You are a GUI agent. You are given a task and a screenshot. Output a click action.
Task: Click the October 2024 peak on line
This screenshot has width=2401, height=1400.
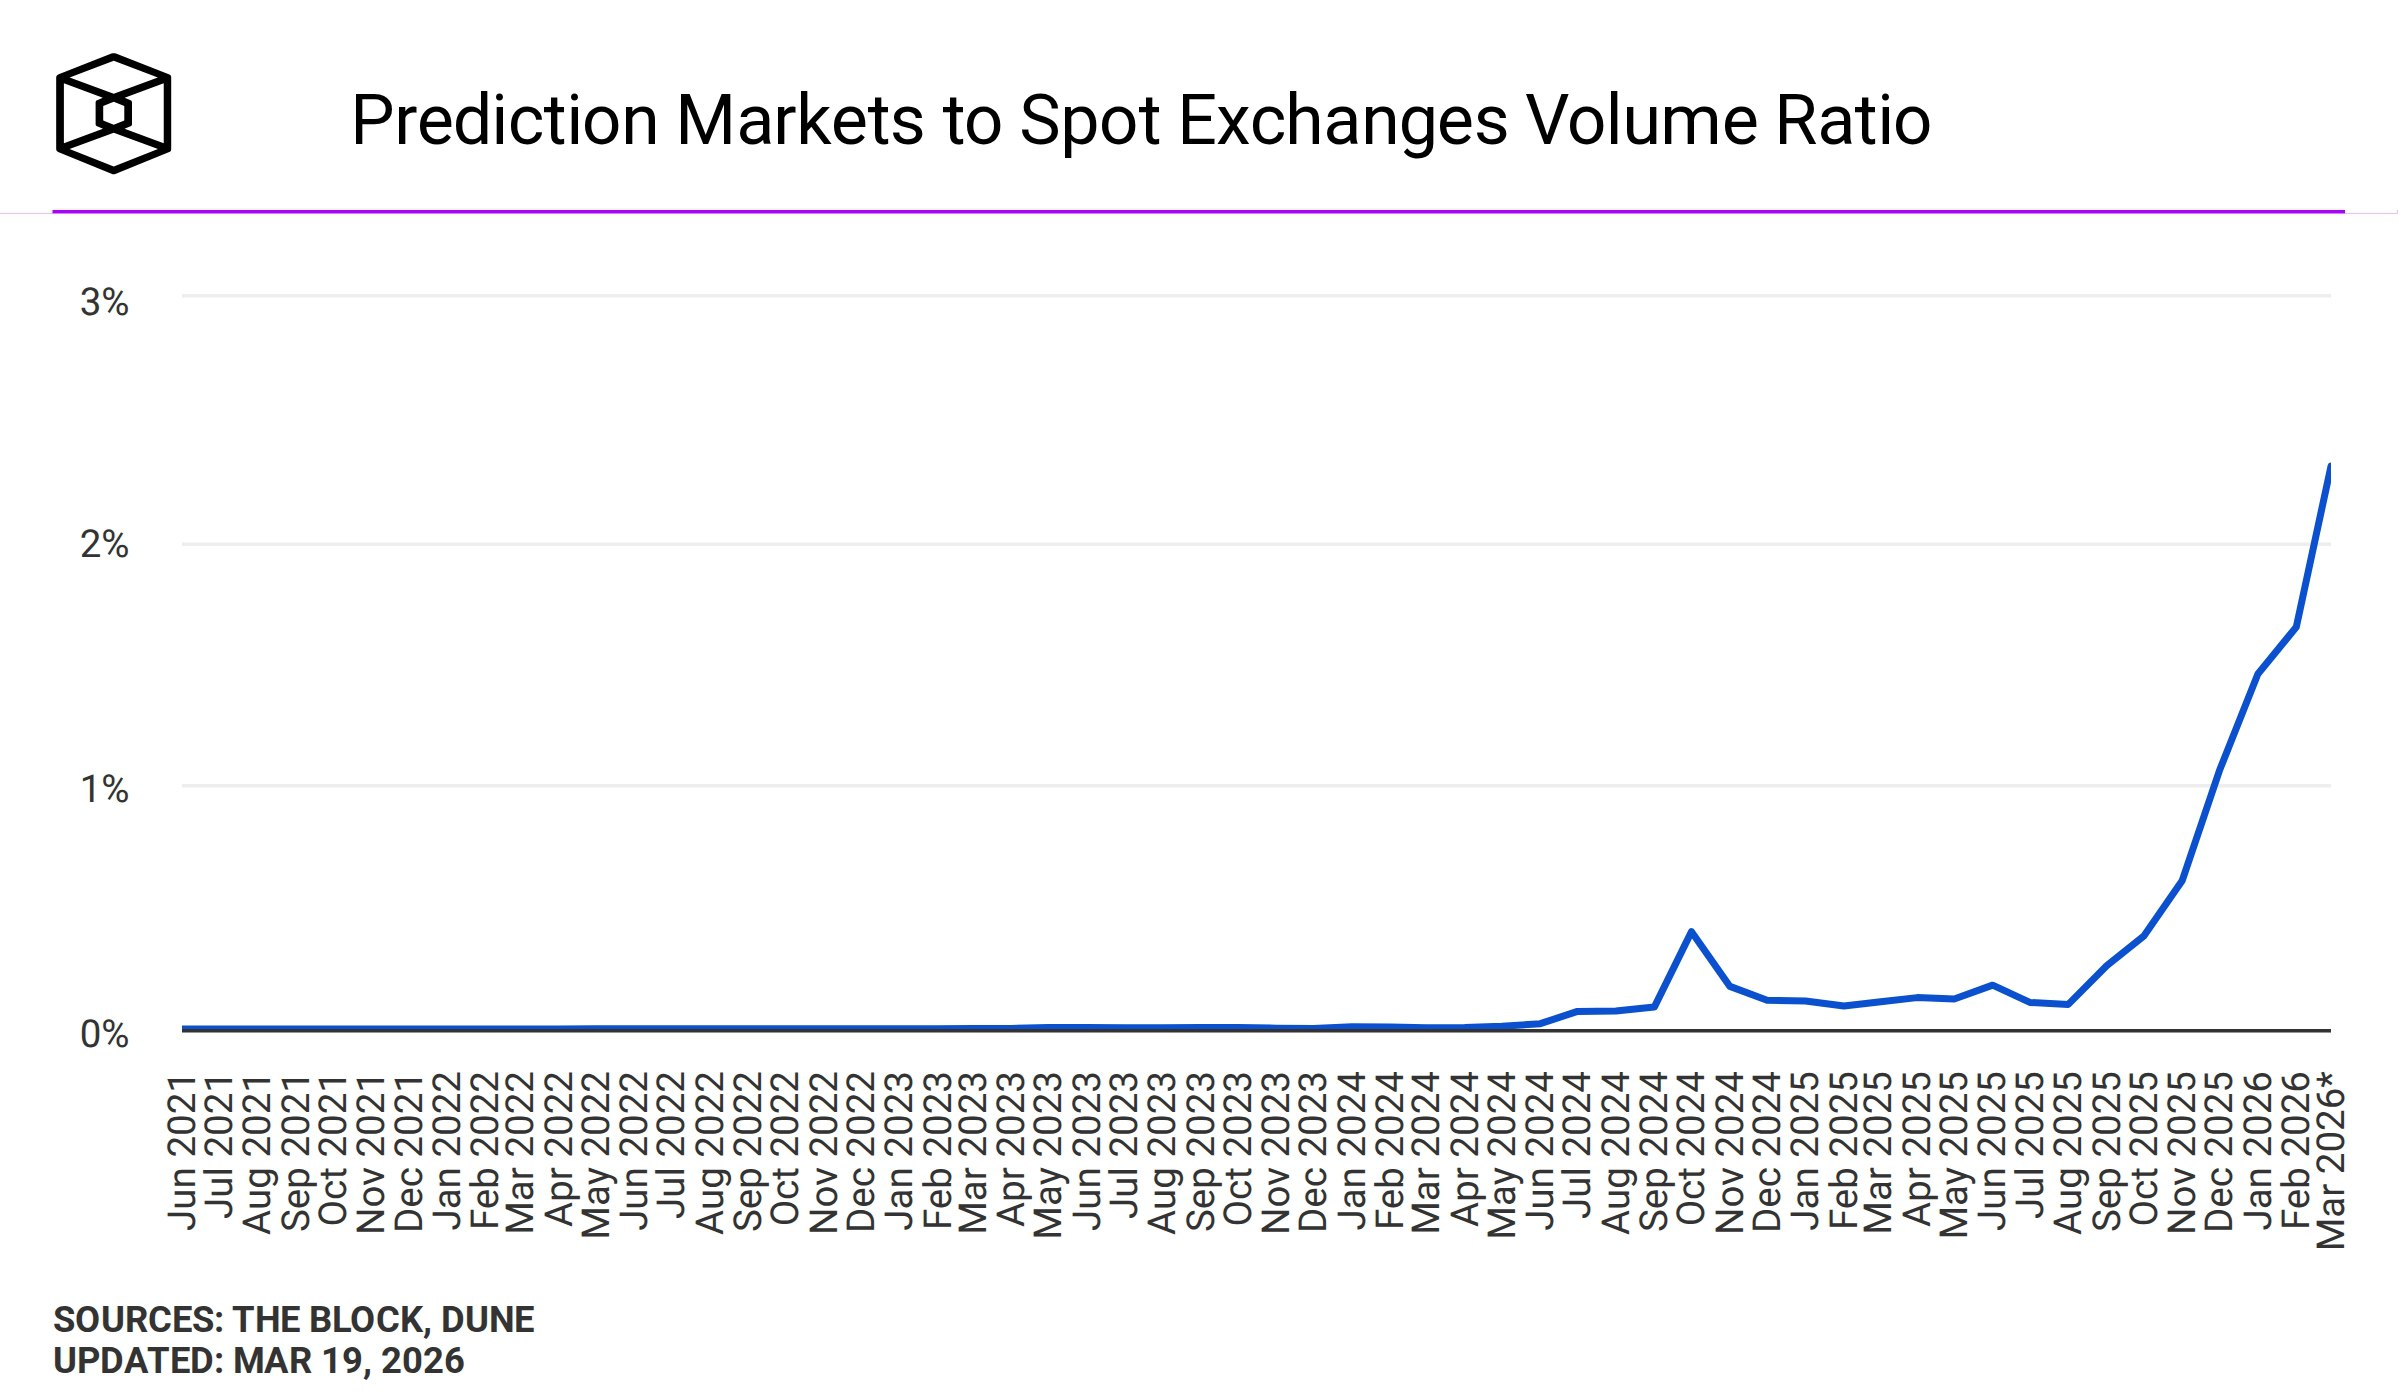(1691, 932)
